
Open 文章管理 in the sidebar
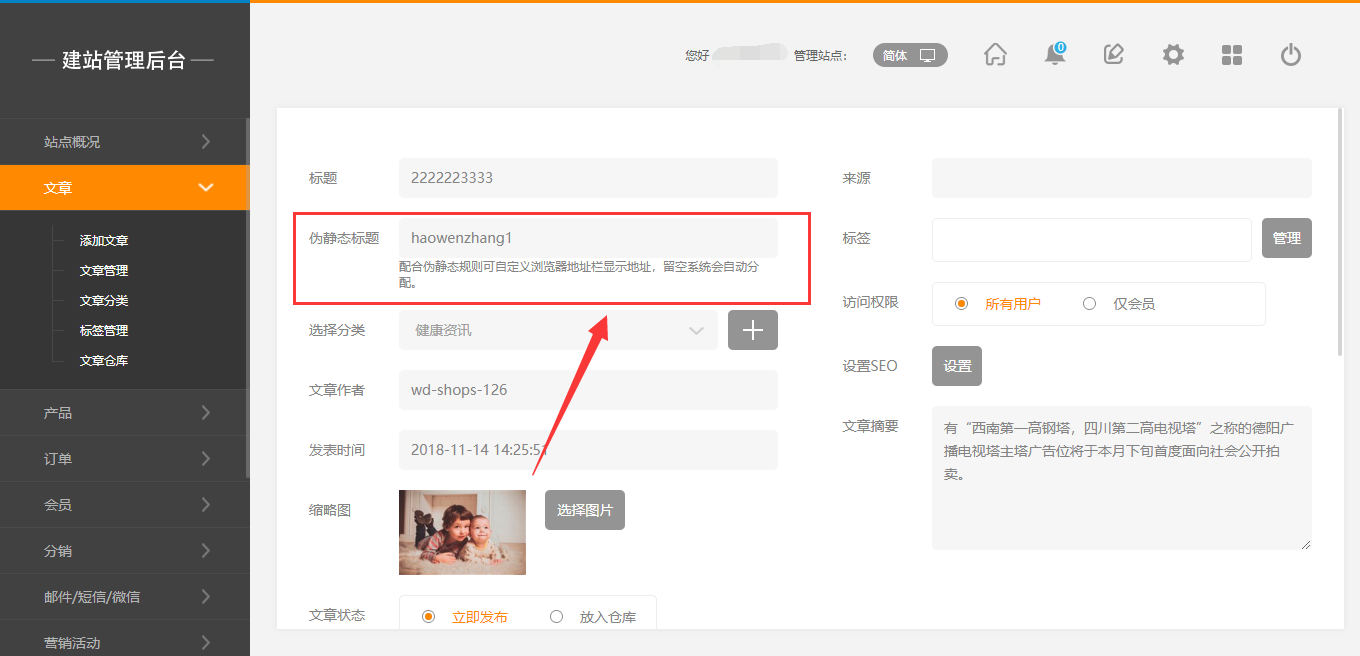pos(104,271)
